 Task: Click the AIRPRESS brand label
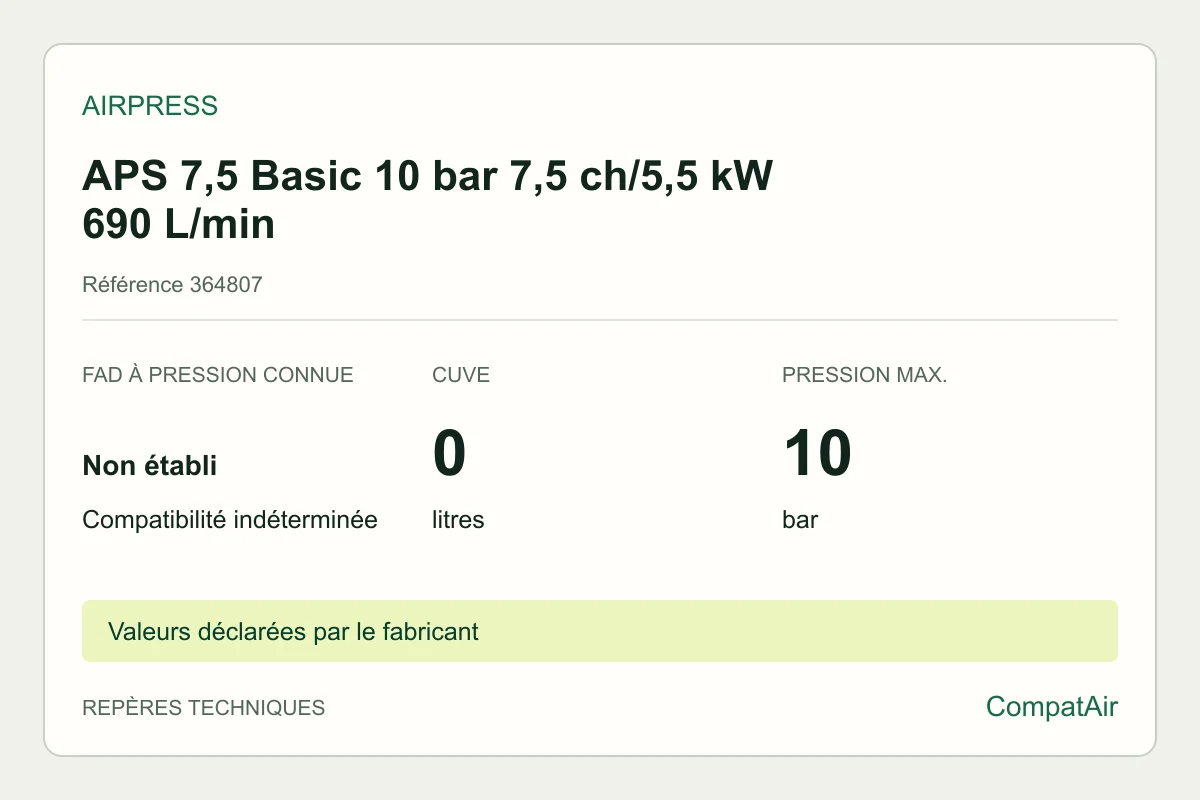[150, 106]
